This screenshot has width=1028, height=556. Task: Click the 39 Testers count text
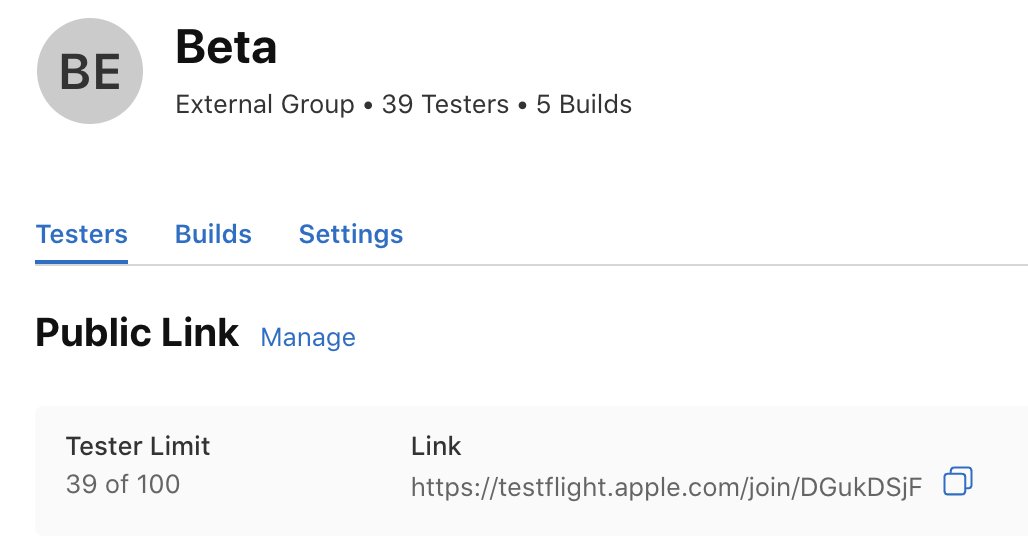pos(445,104)
